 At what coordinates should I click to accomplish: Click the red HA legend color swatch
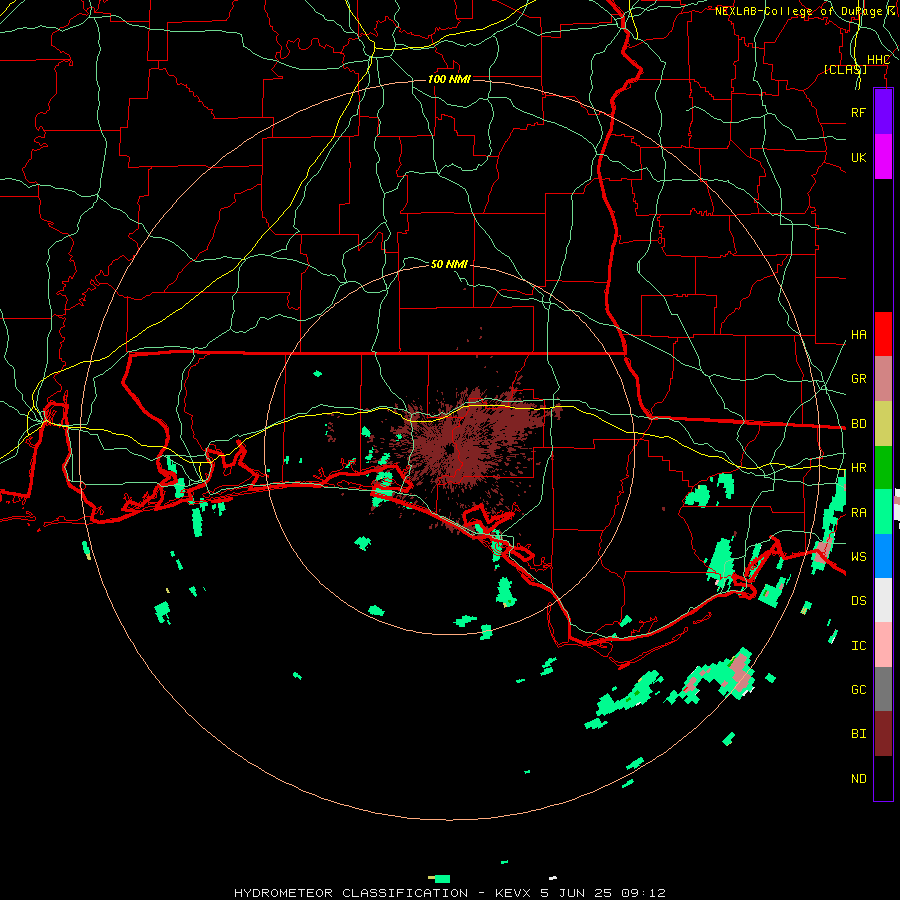883,334
